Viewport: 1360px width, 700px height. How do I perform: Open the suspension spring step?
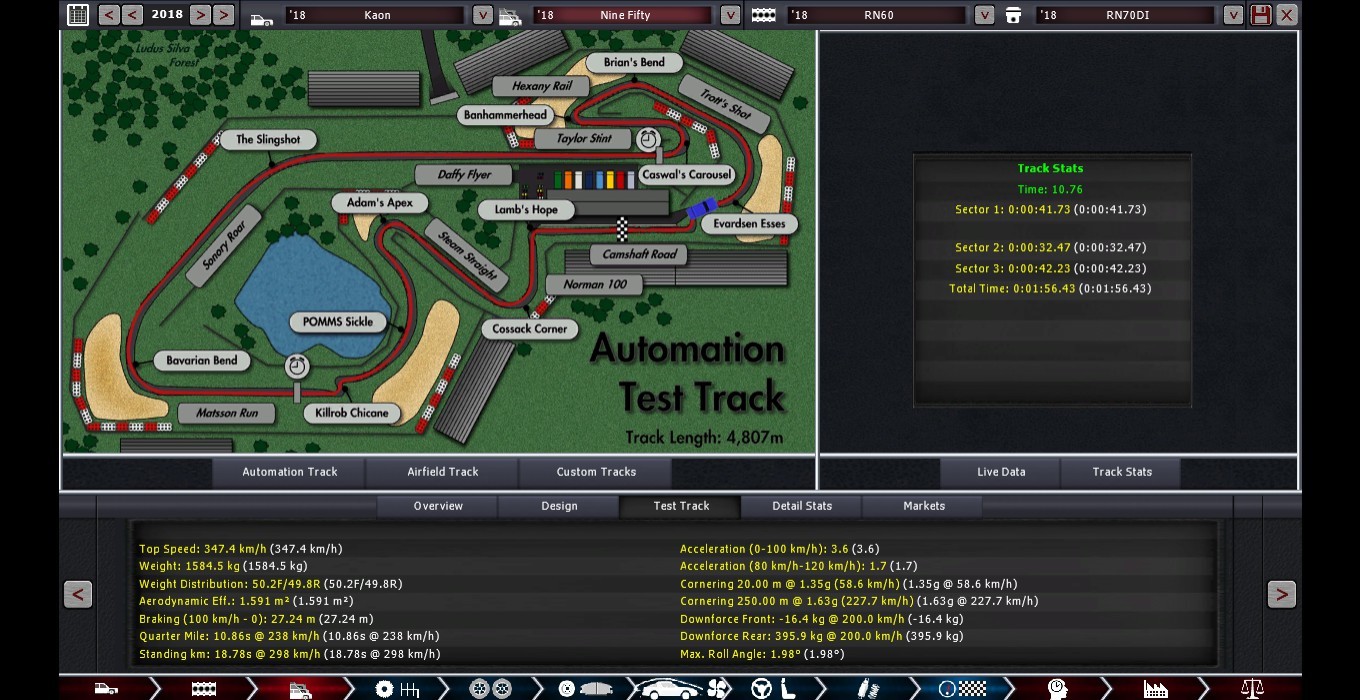click(x=868, y=689)
